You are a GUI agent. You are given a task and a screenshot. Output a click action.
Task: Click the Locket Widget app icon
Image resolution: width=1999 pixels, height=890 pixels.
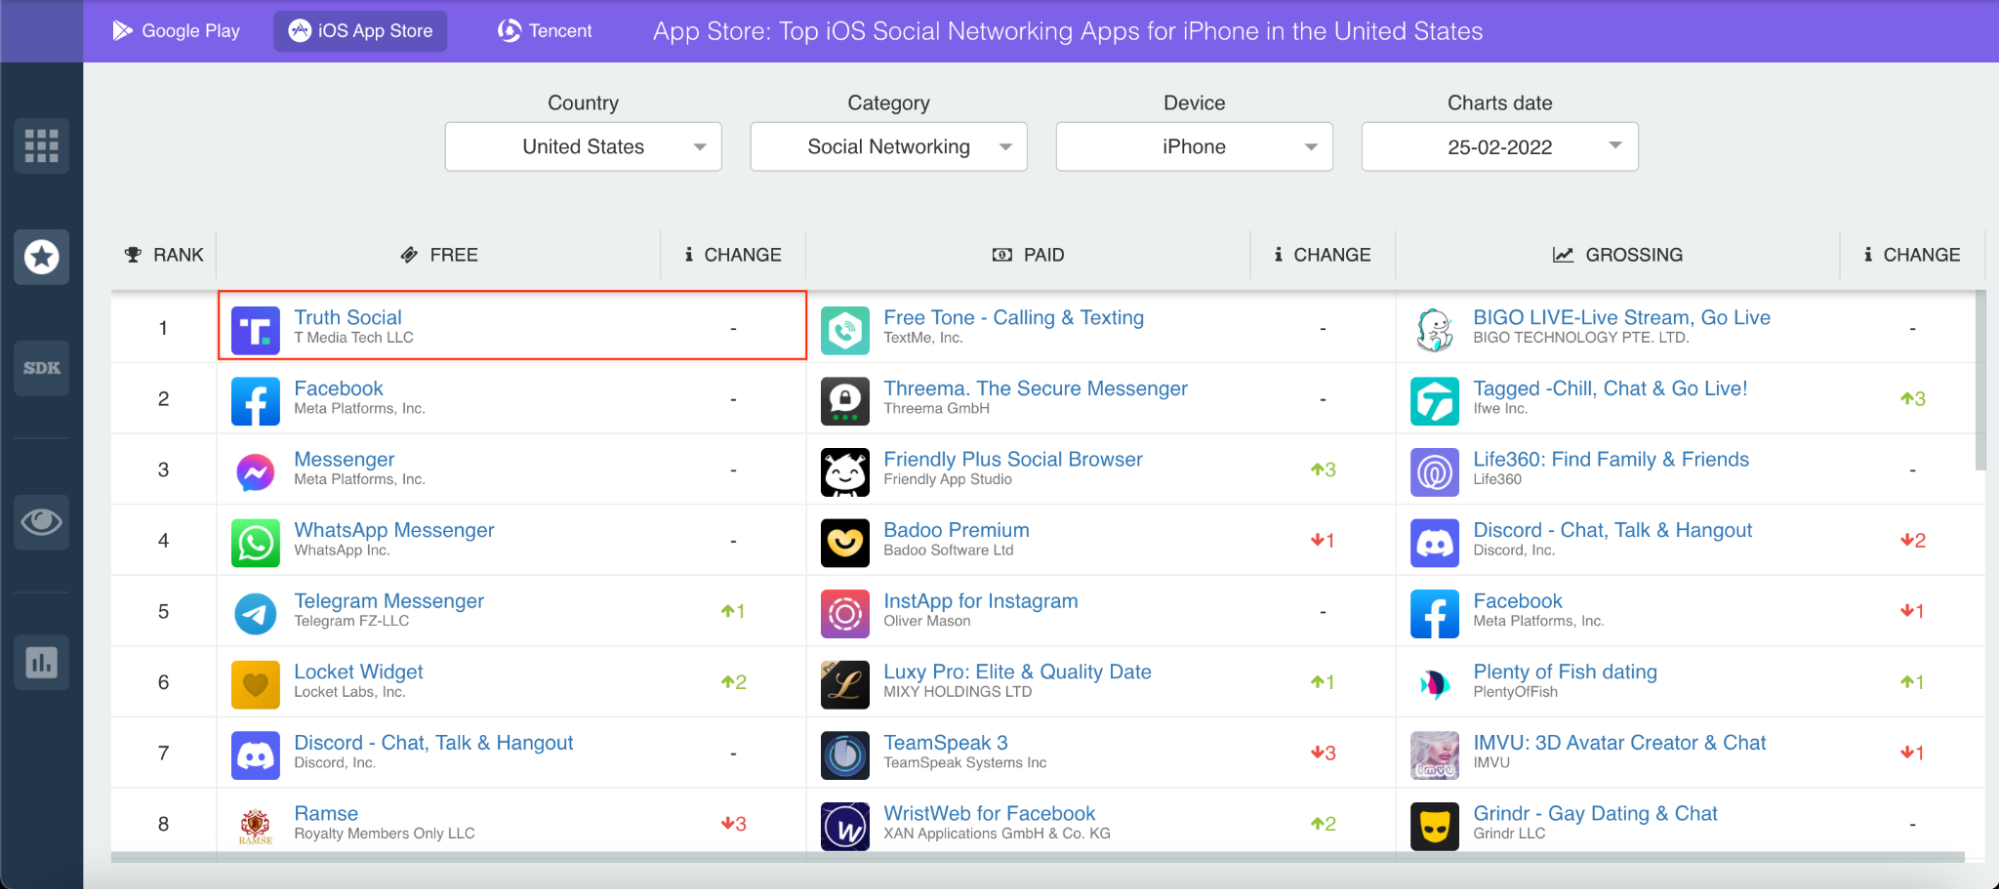255,685
